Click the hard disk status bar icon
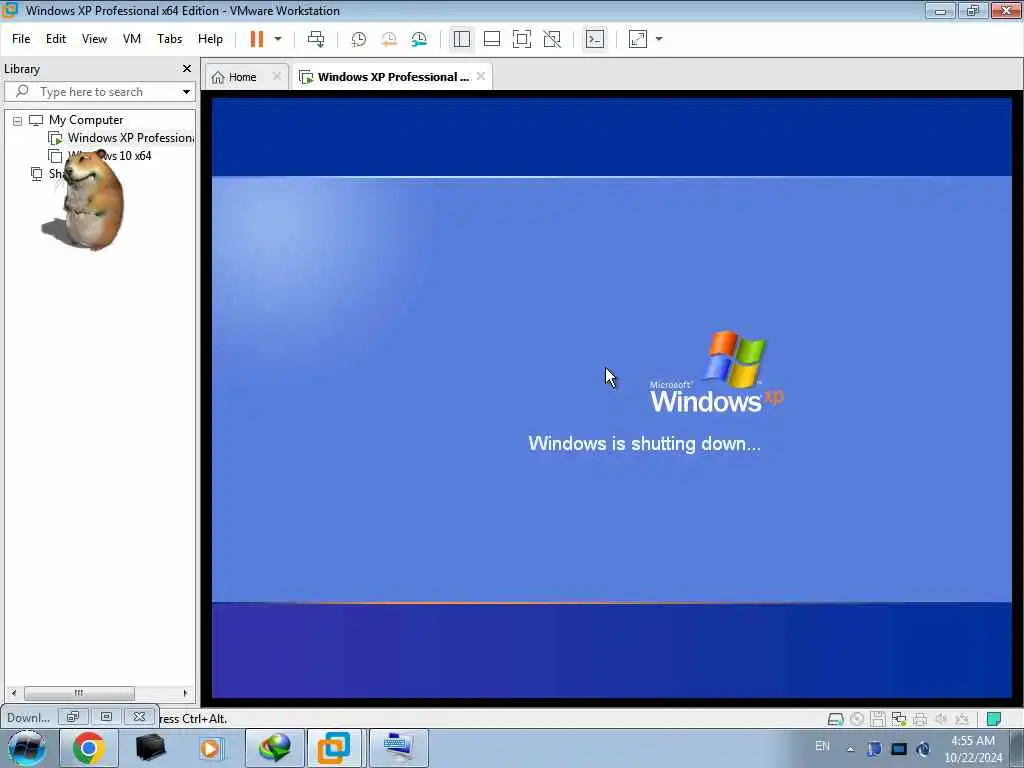 coord(835,720)
